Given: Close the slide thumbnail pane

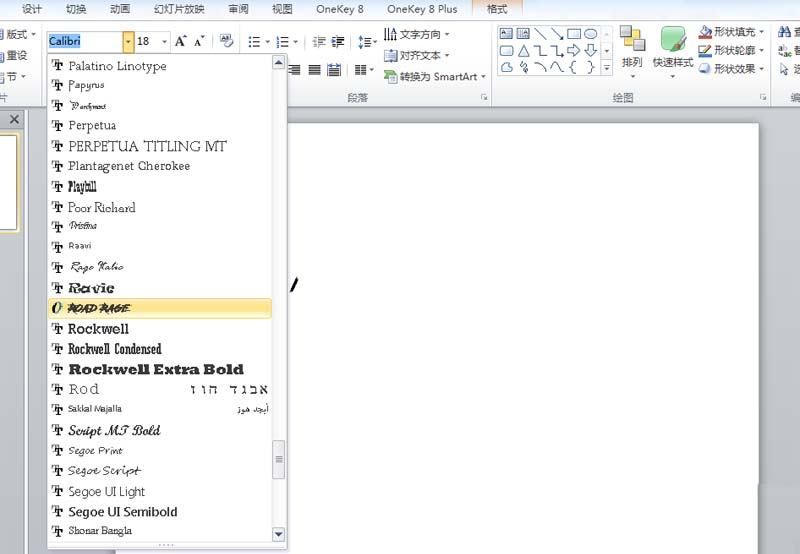Looking at the screenshot, I should [14, 119].
